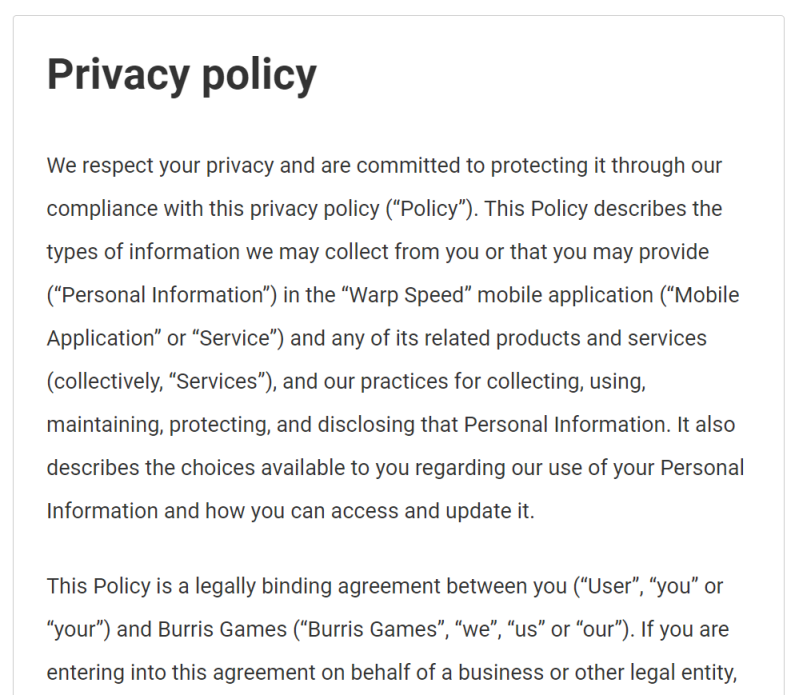Screen dimensions: 799x695
Task: Click the word "maintaining" in the policy text
Action: (x=103, y=424)
